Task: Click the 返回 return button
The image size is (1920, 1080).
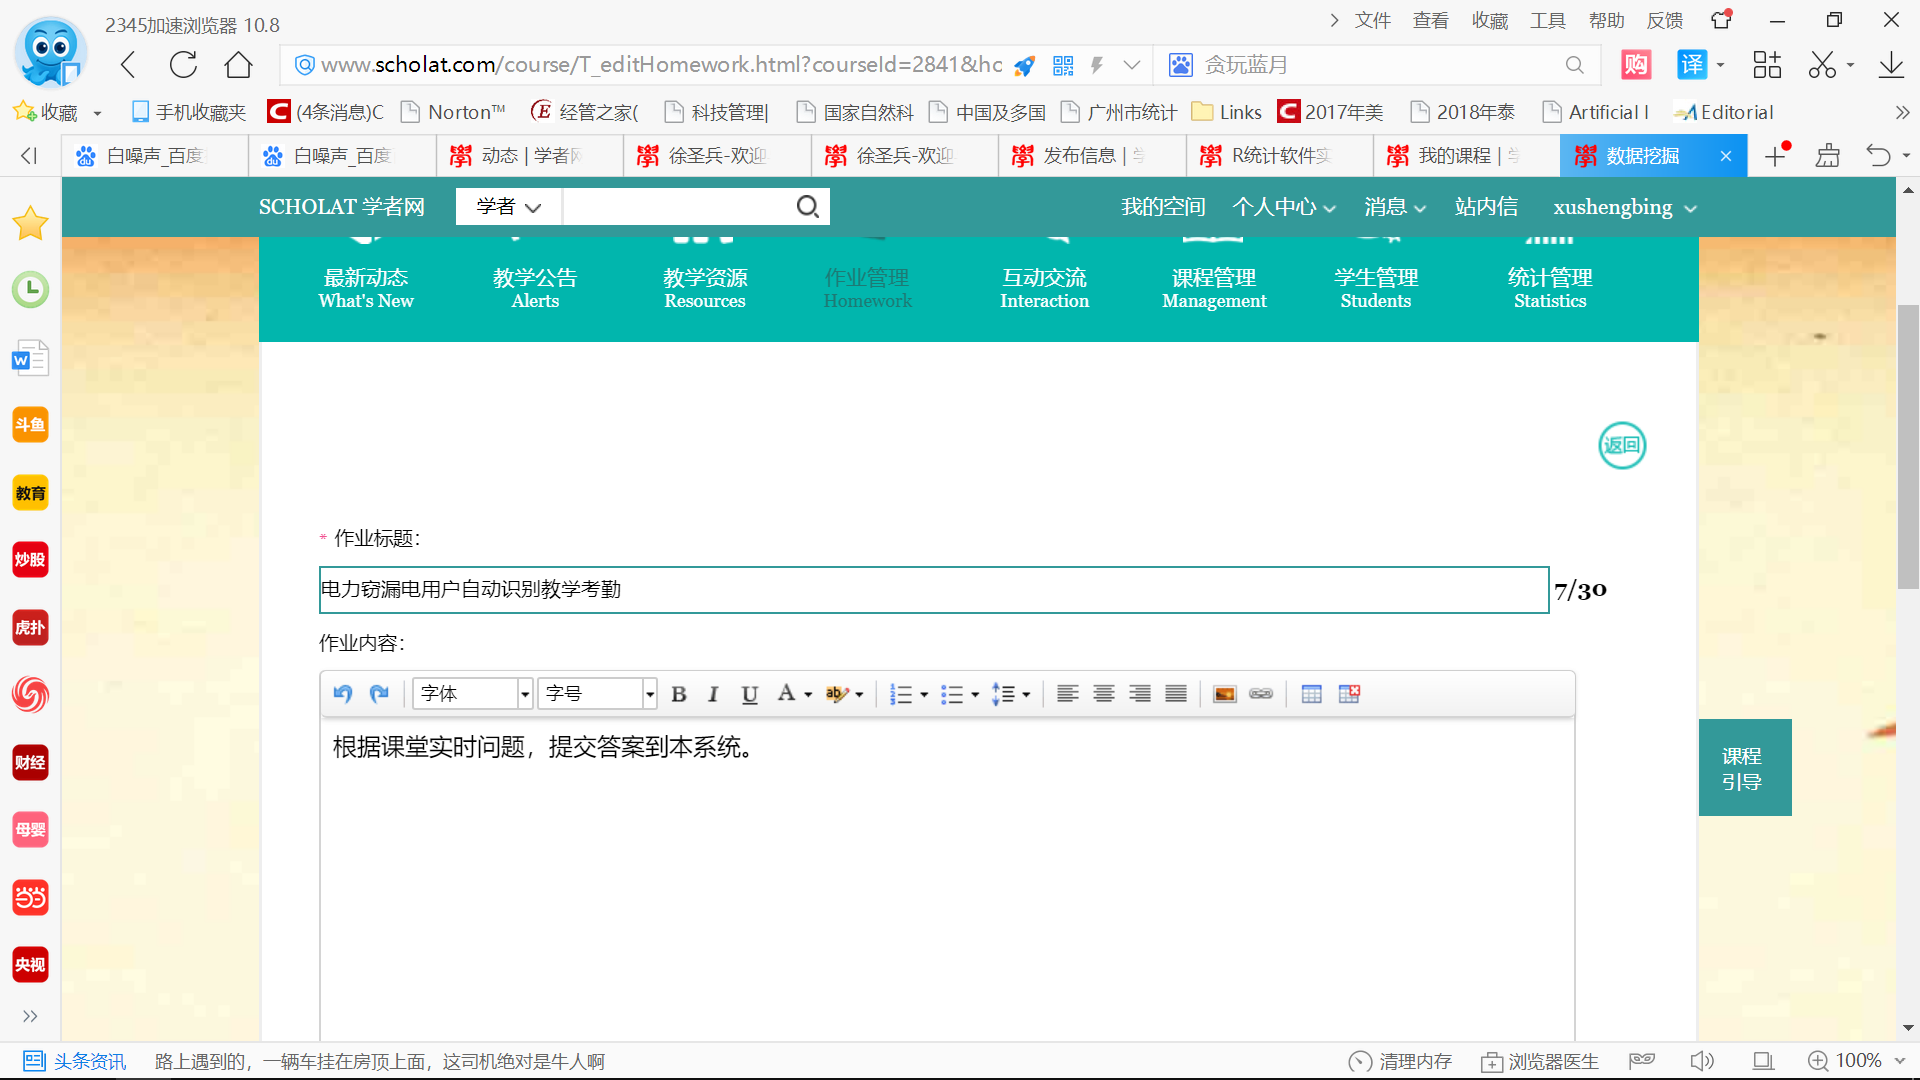Action: 1621,446
